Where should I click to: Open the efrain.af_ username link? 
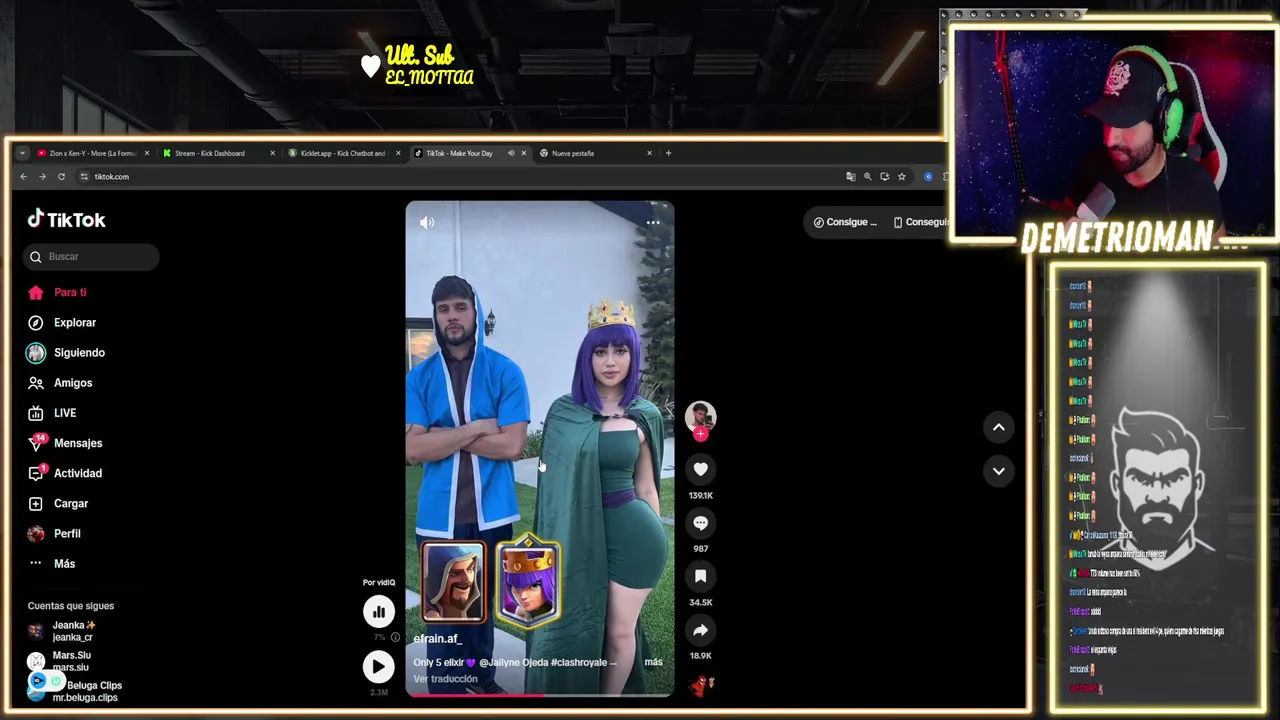(x=437, y=639)
